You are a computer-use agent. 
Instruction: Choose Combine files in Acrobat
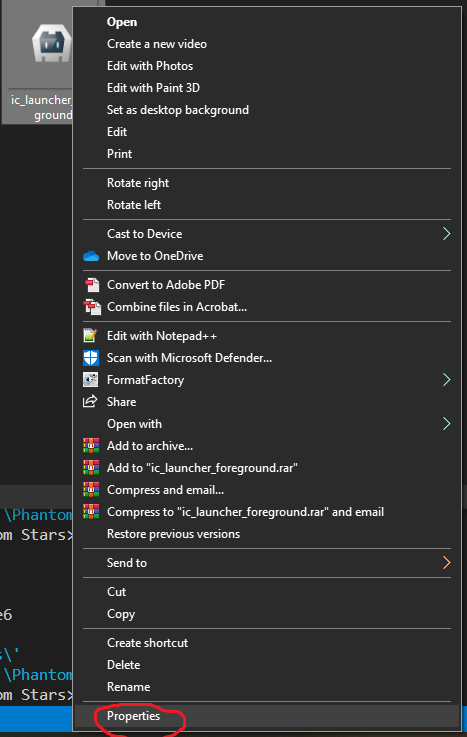pos(177,307)
